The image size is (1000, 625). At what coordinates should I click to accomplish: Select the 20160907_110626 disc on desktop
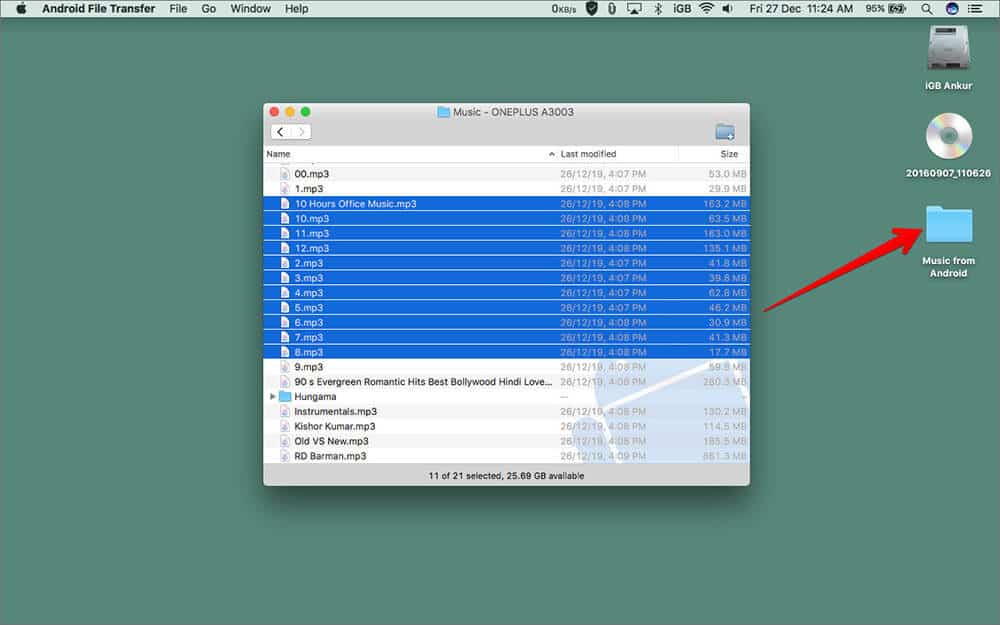948,145
